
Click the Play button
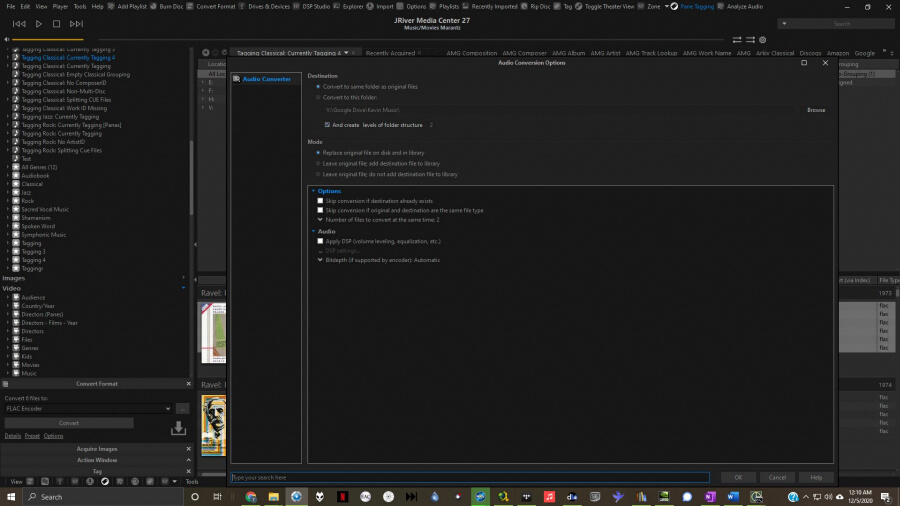[38, 24]
